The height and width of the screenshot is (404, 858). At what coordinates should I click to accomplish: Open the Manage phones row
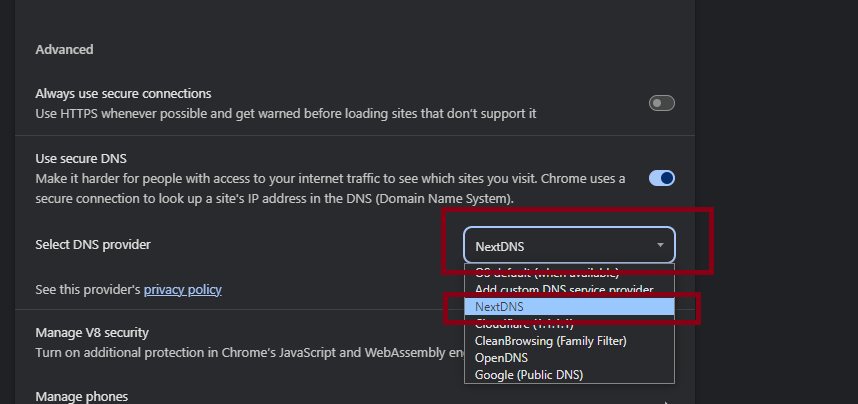point(81,397)
